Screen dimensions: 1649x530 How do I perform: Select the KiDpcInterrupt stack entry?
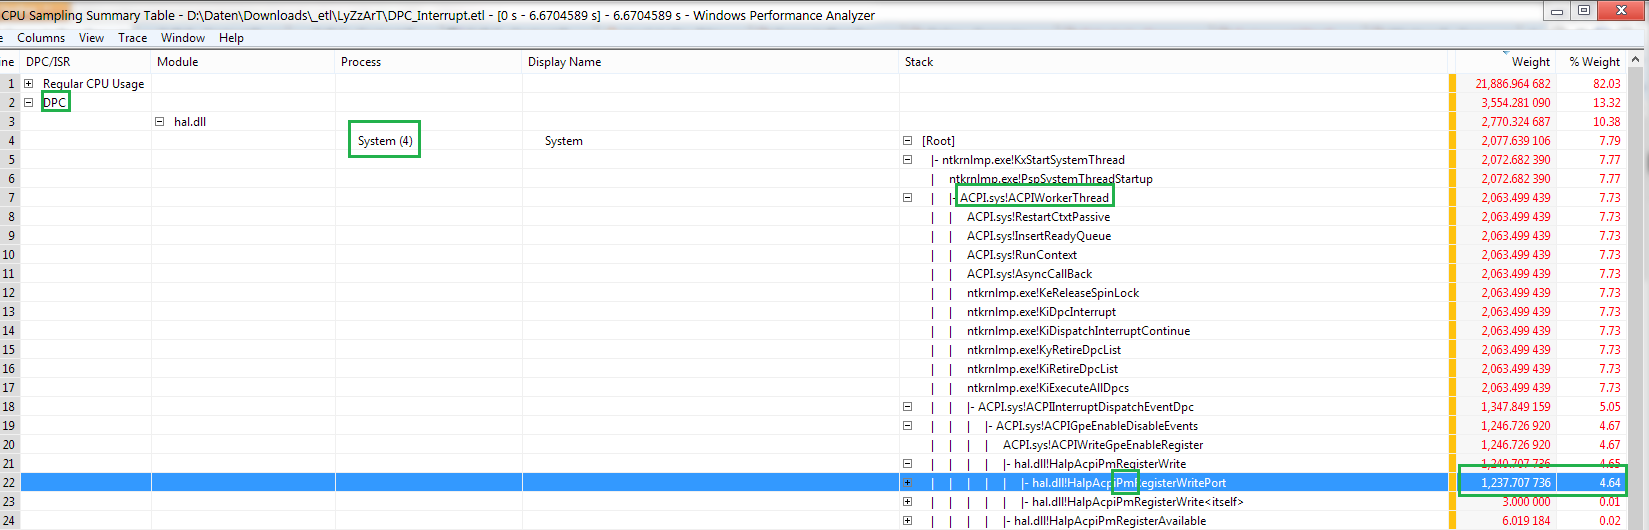(1041, 312)
